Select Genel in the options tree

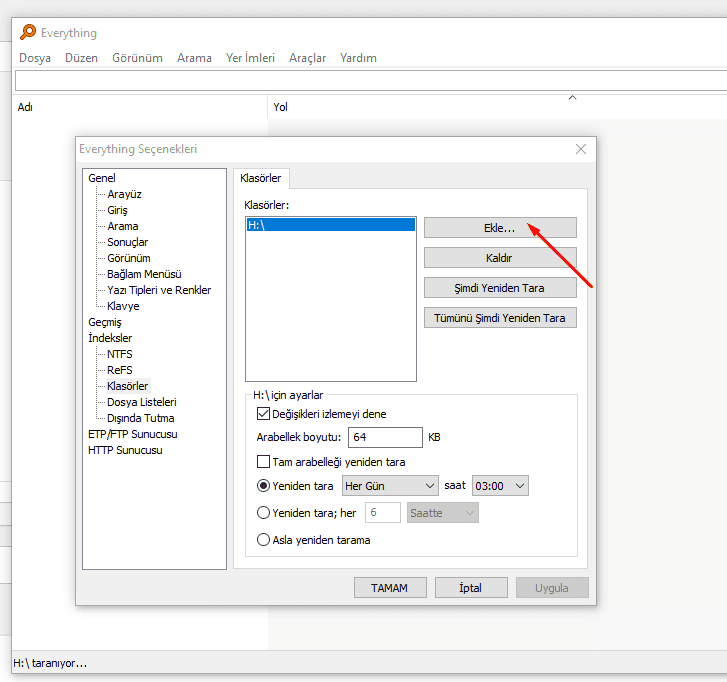102,178
